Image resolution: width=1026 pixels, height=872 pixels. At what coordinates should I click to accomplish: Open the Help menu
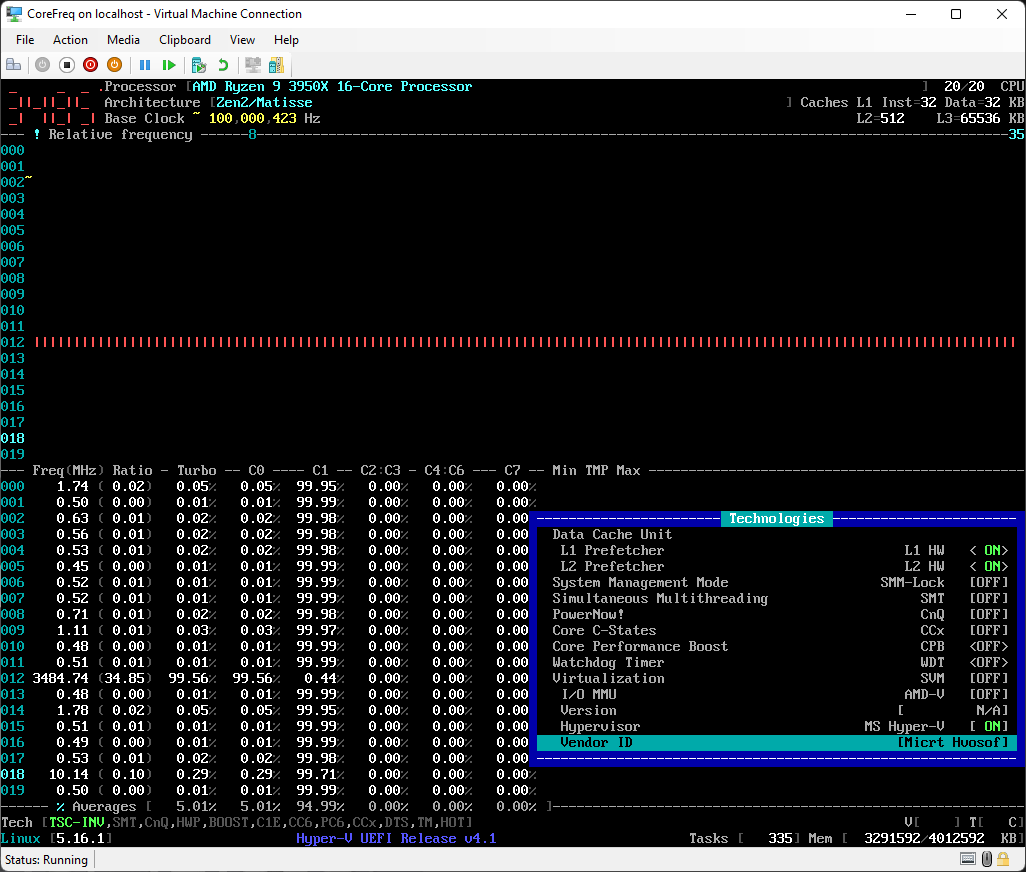286,40
